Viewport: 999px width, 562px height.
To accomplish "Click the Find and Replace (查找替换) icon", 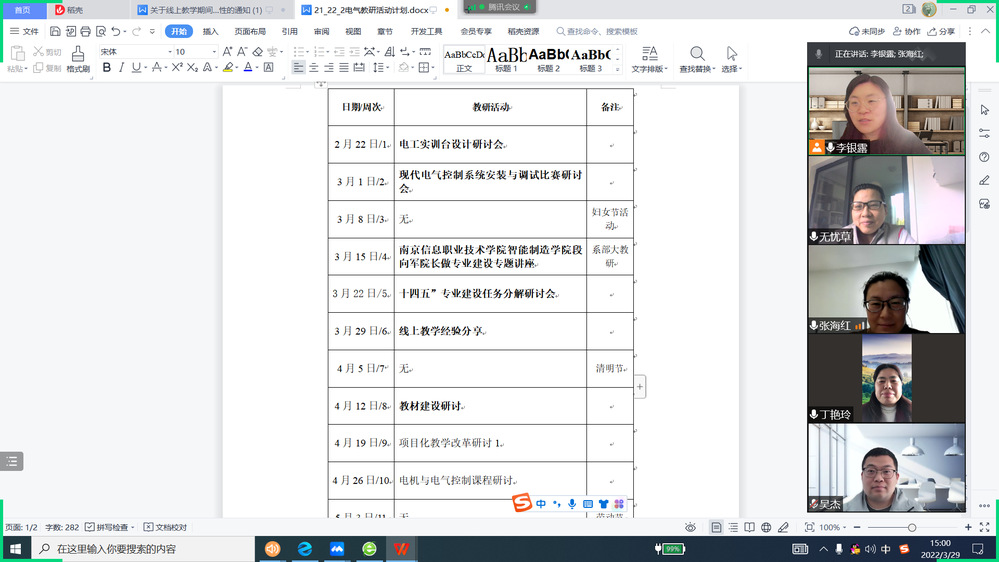I will point(696,58).
